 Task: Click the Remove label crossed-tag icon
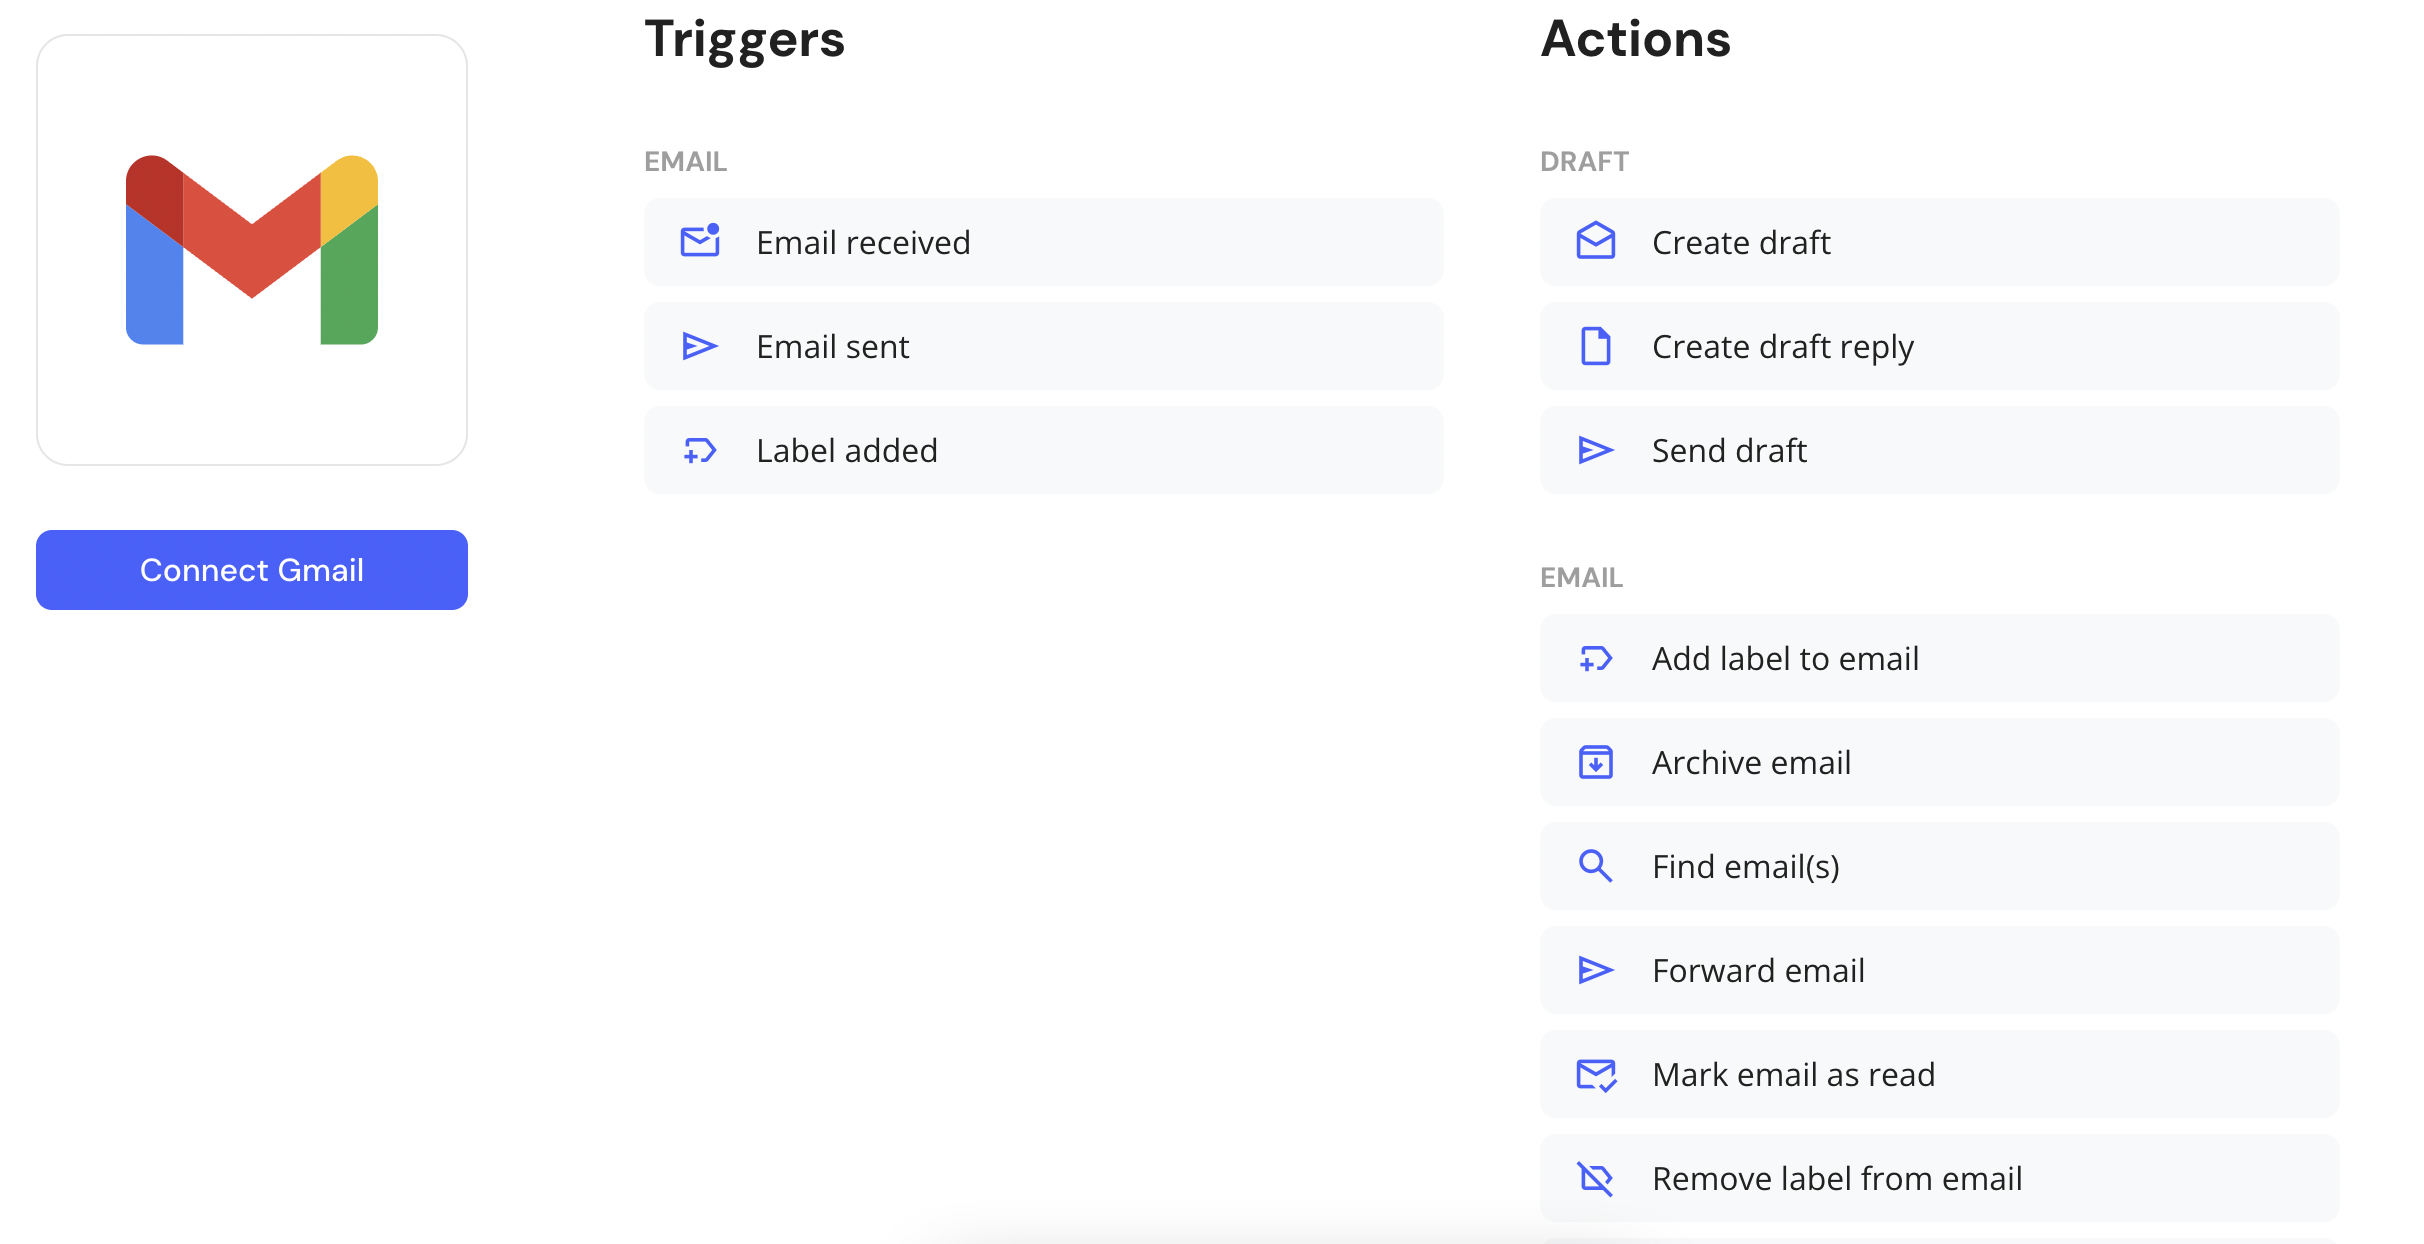click(x=1596, y=1178)
